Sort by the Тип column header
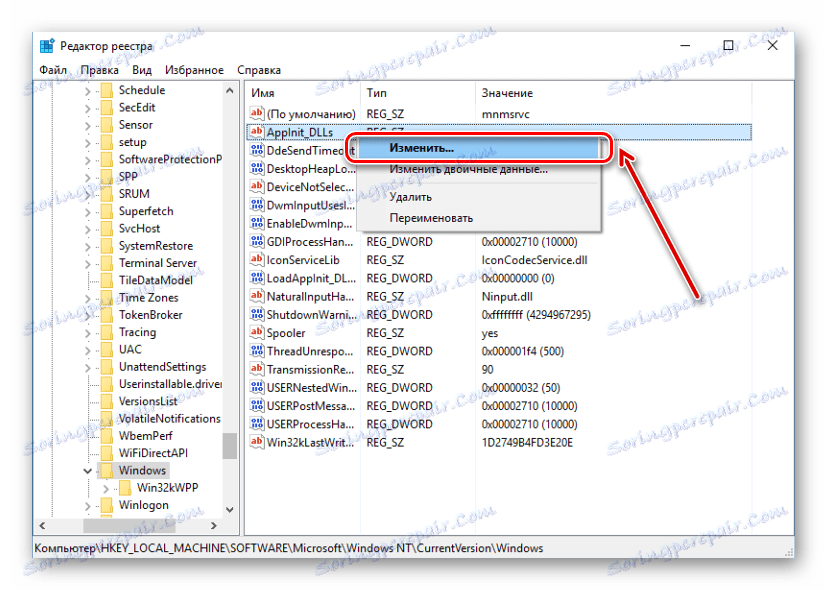Viewport: 827px width, 590px height. (418, 93)
